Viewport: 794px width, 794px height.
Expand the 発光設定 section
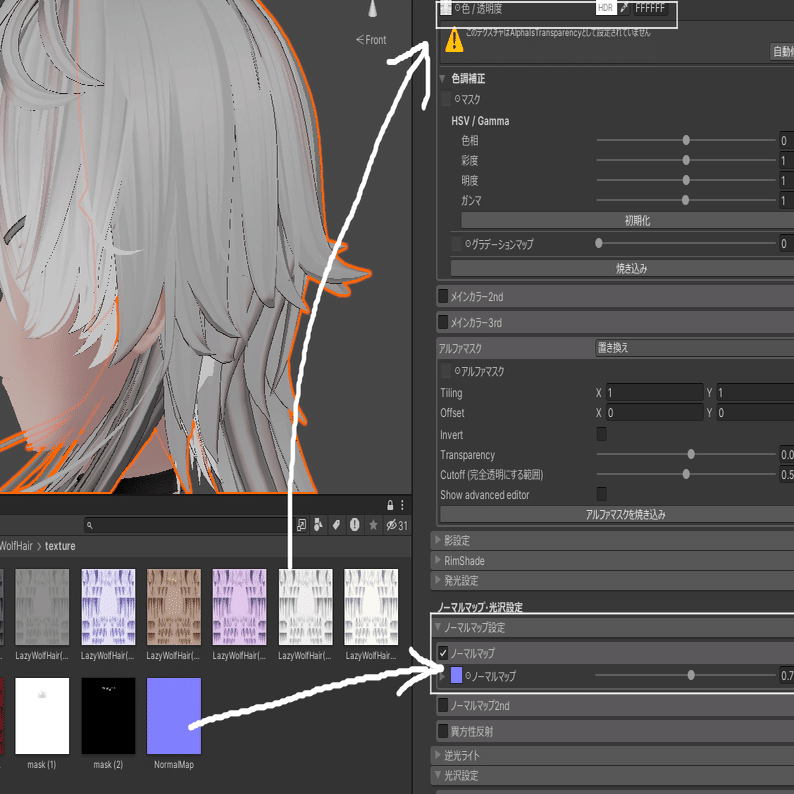(438, 580)
